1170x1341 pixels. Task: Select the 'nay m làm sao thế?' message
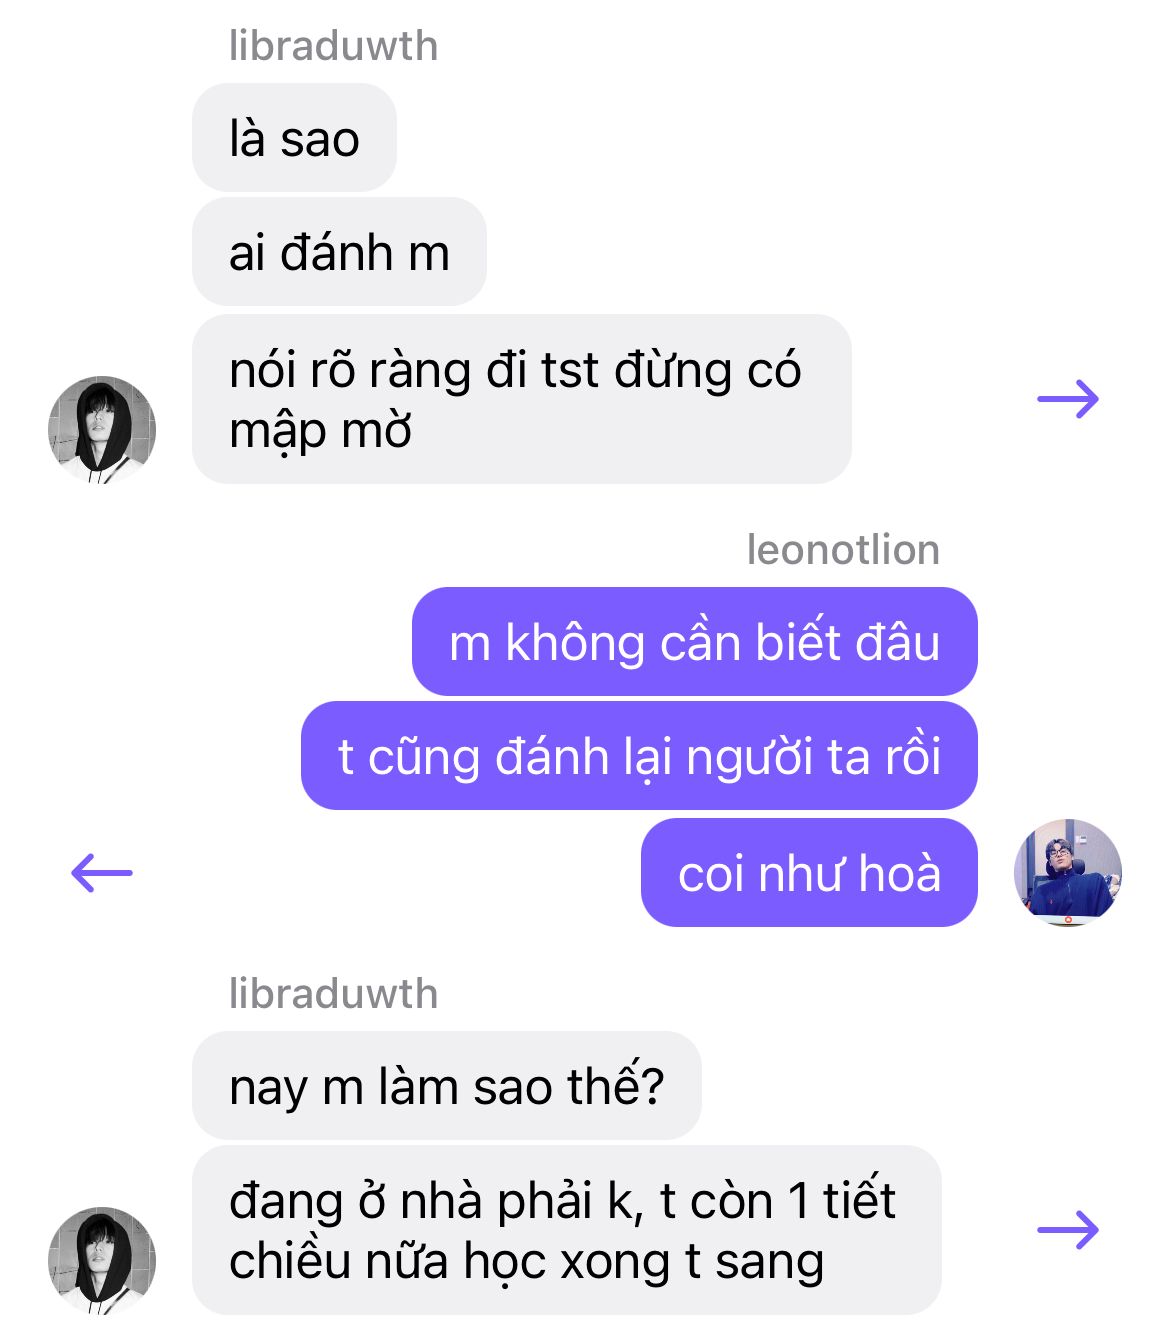coord(447,1086)
